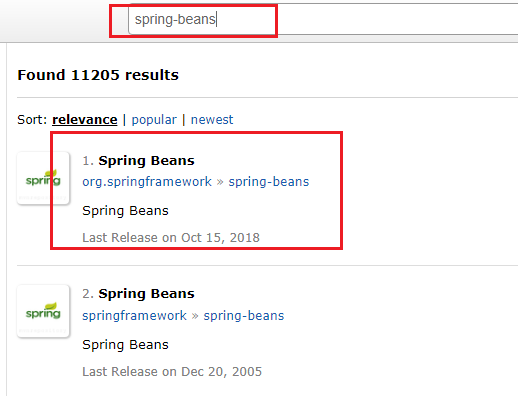Open the second Spring Beans result title

click(146, 294)
